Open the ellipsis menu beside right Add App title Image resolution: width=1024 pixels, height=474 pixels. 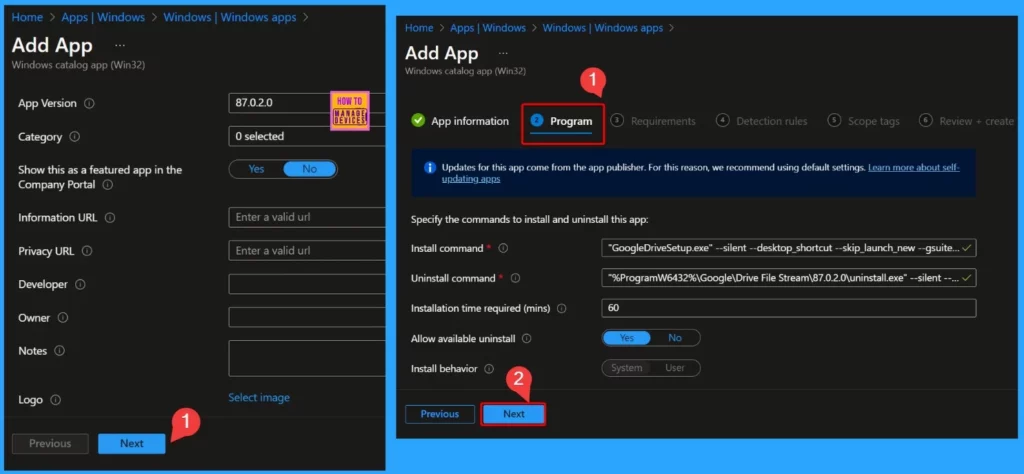[503, 53]
